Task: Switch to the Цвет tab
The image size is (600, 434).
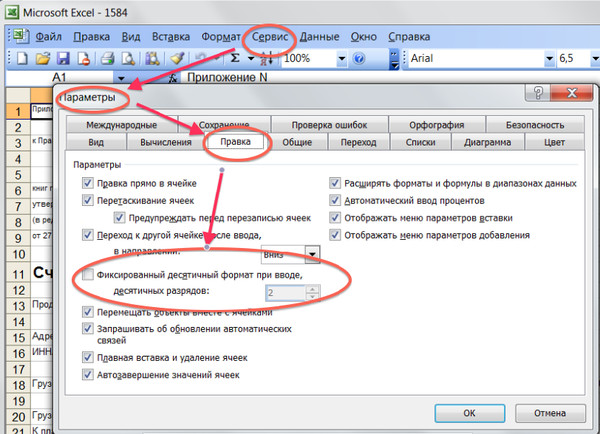Action: tap(554, 142)
